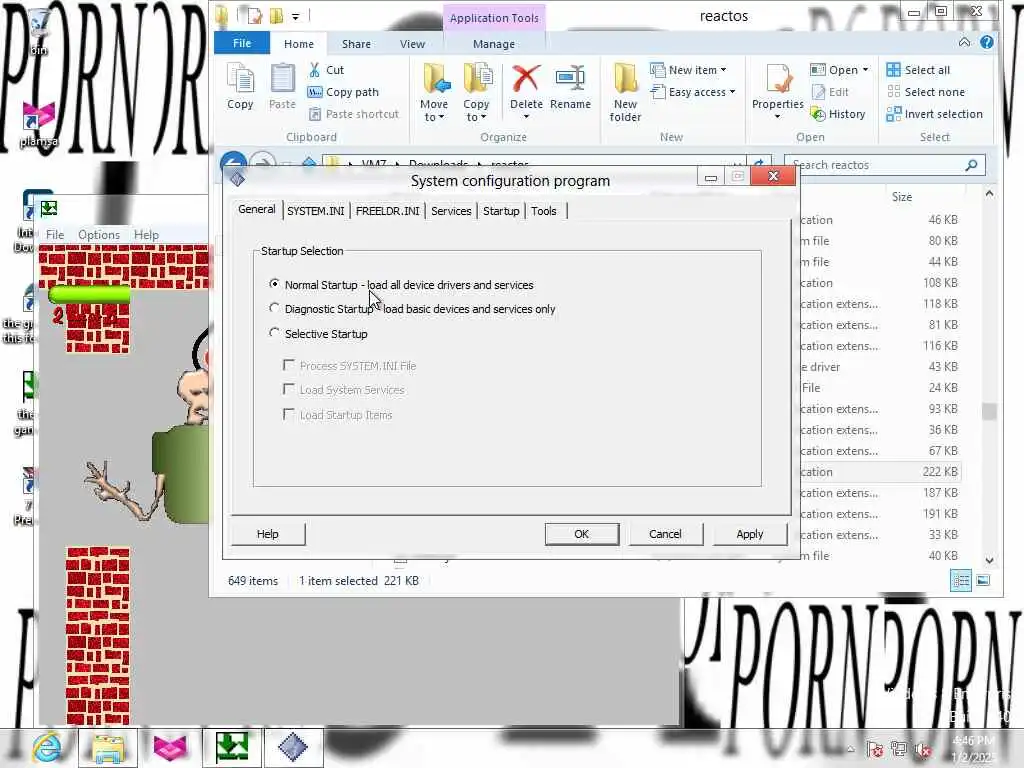
Task: Toggle Load Startup Items checkbox
Action: [x=289, y=414]
